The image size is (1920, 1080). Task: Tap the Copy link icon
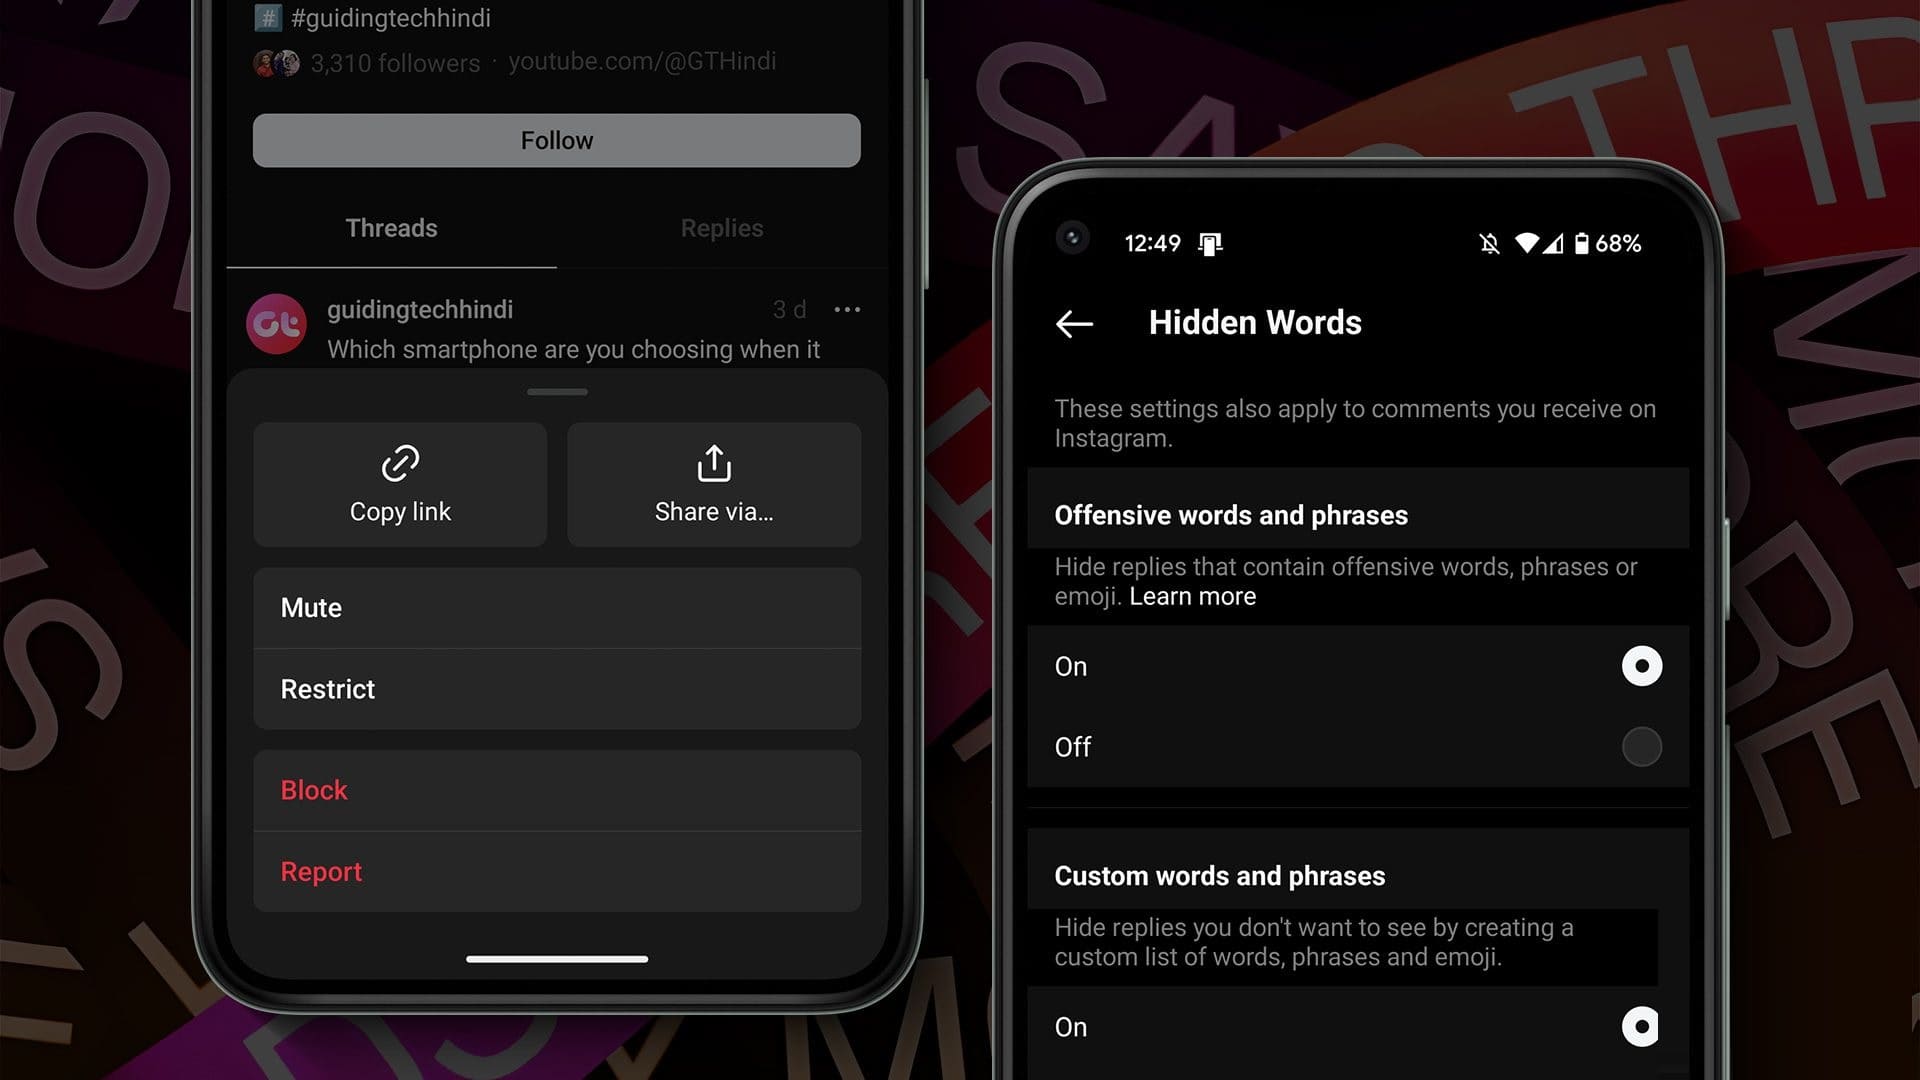coord(400,463)
